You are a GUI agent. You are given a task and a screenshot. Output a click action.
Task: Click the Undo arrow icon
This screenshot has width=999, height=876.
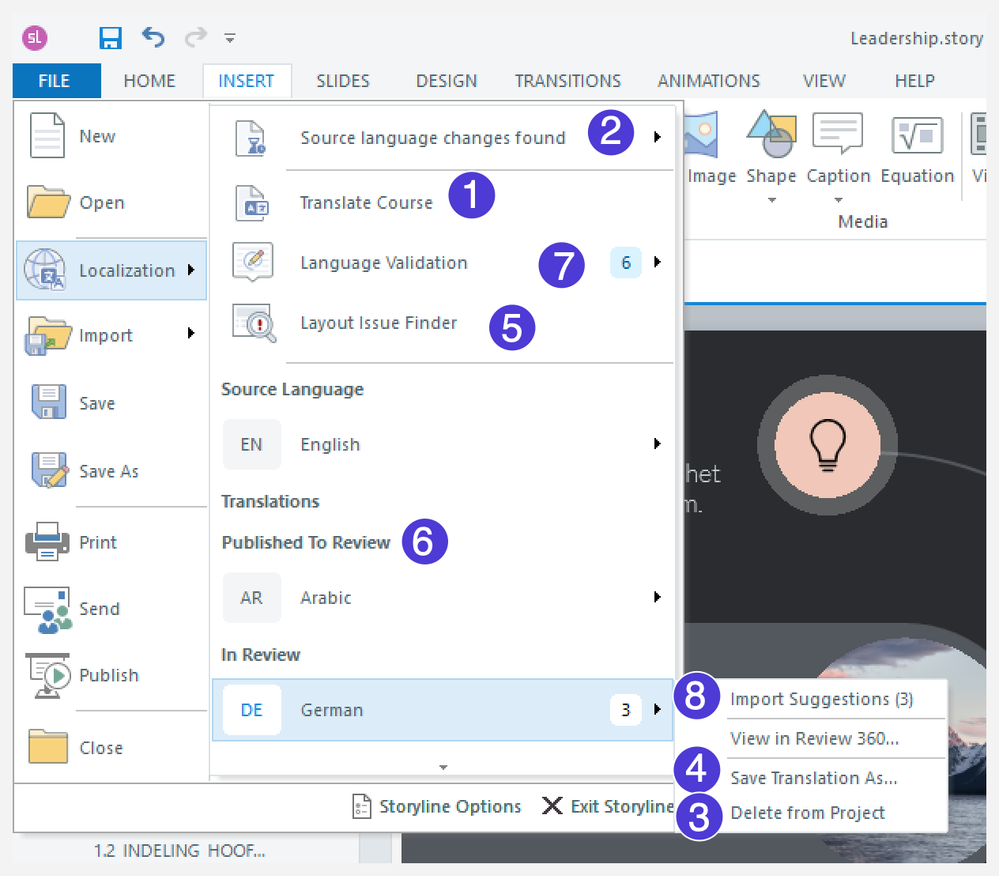(x=153, y=37)
